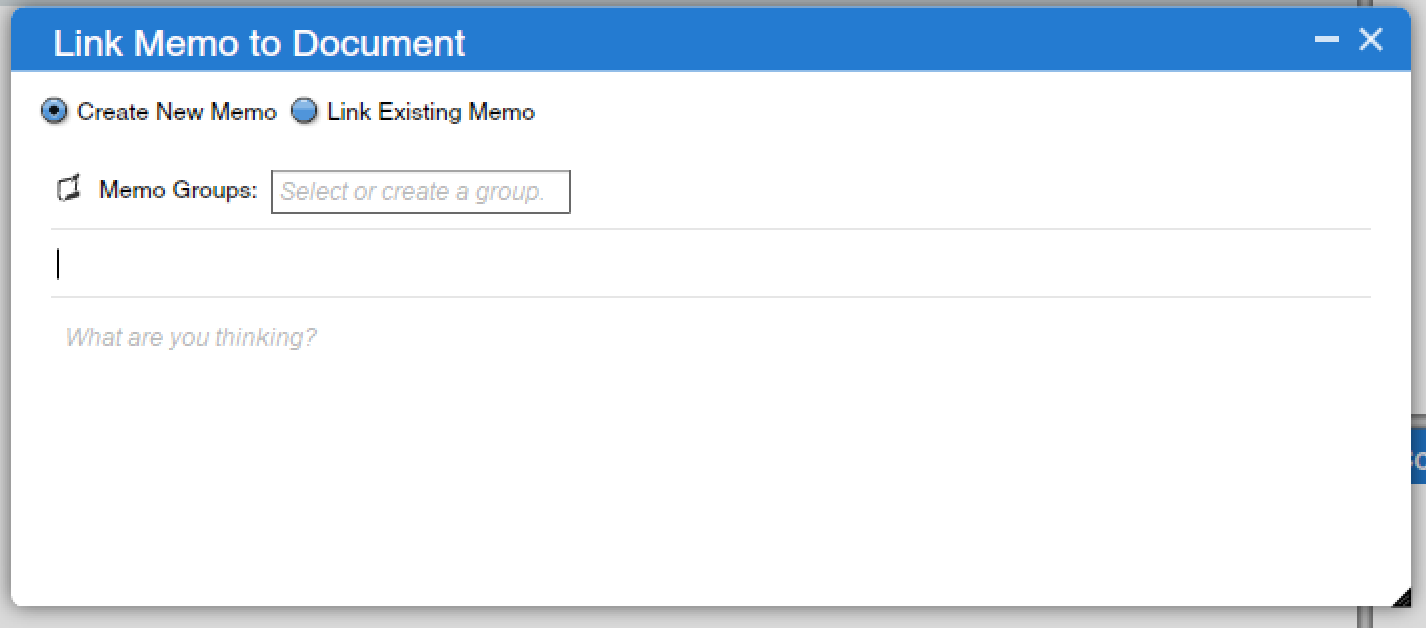The image size is (1426, 628).
Task: Click the "Create New Memo" label text
Action: (176, 112)
